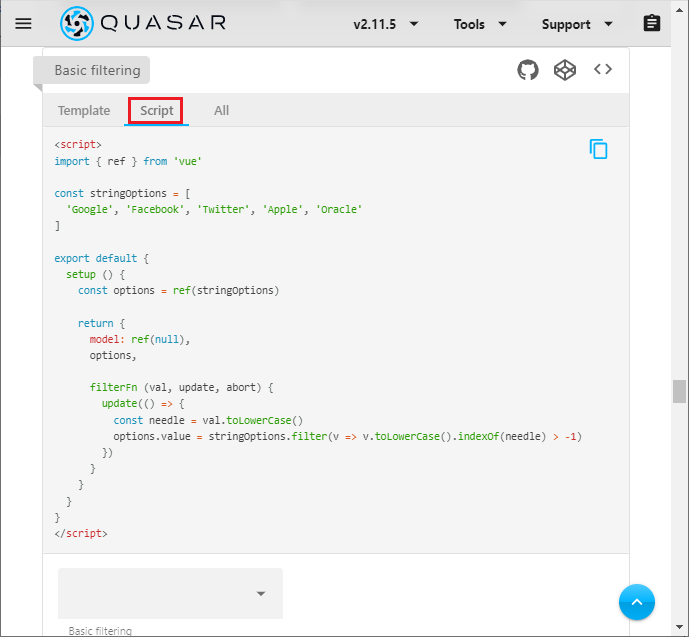Click the 'Basic filtering' field label below select
This screenshot has height=637, width=689.
point(100,631)
